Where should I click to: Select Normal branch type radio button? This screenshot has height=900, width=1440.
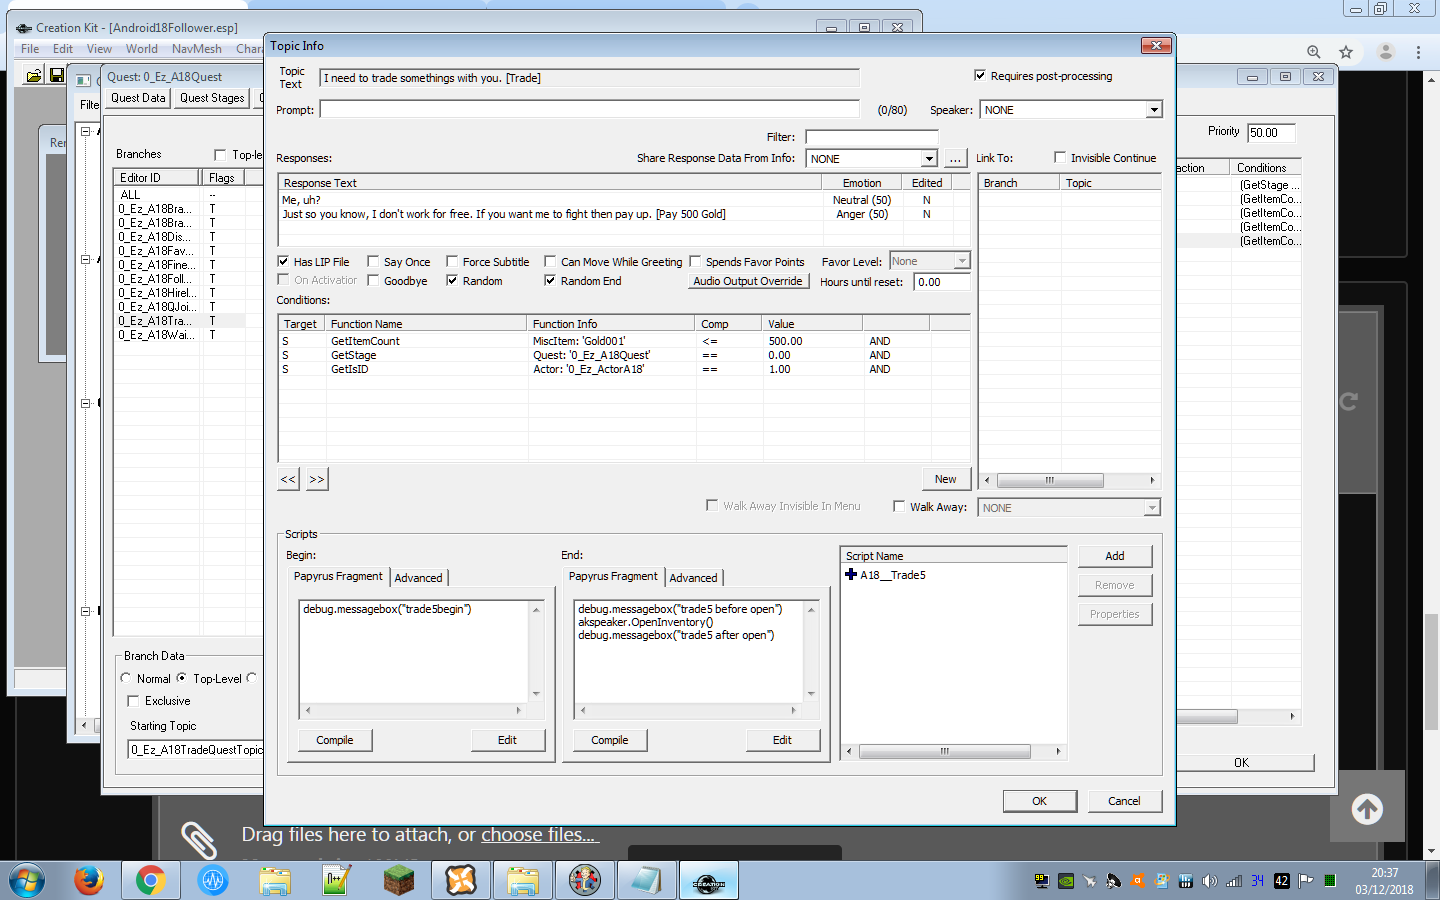[126, 678]
